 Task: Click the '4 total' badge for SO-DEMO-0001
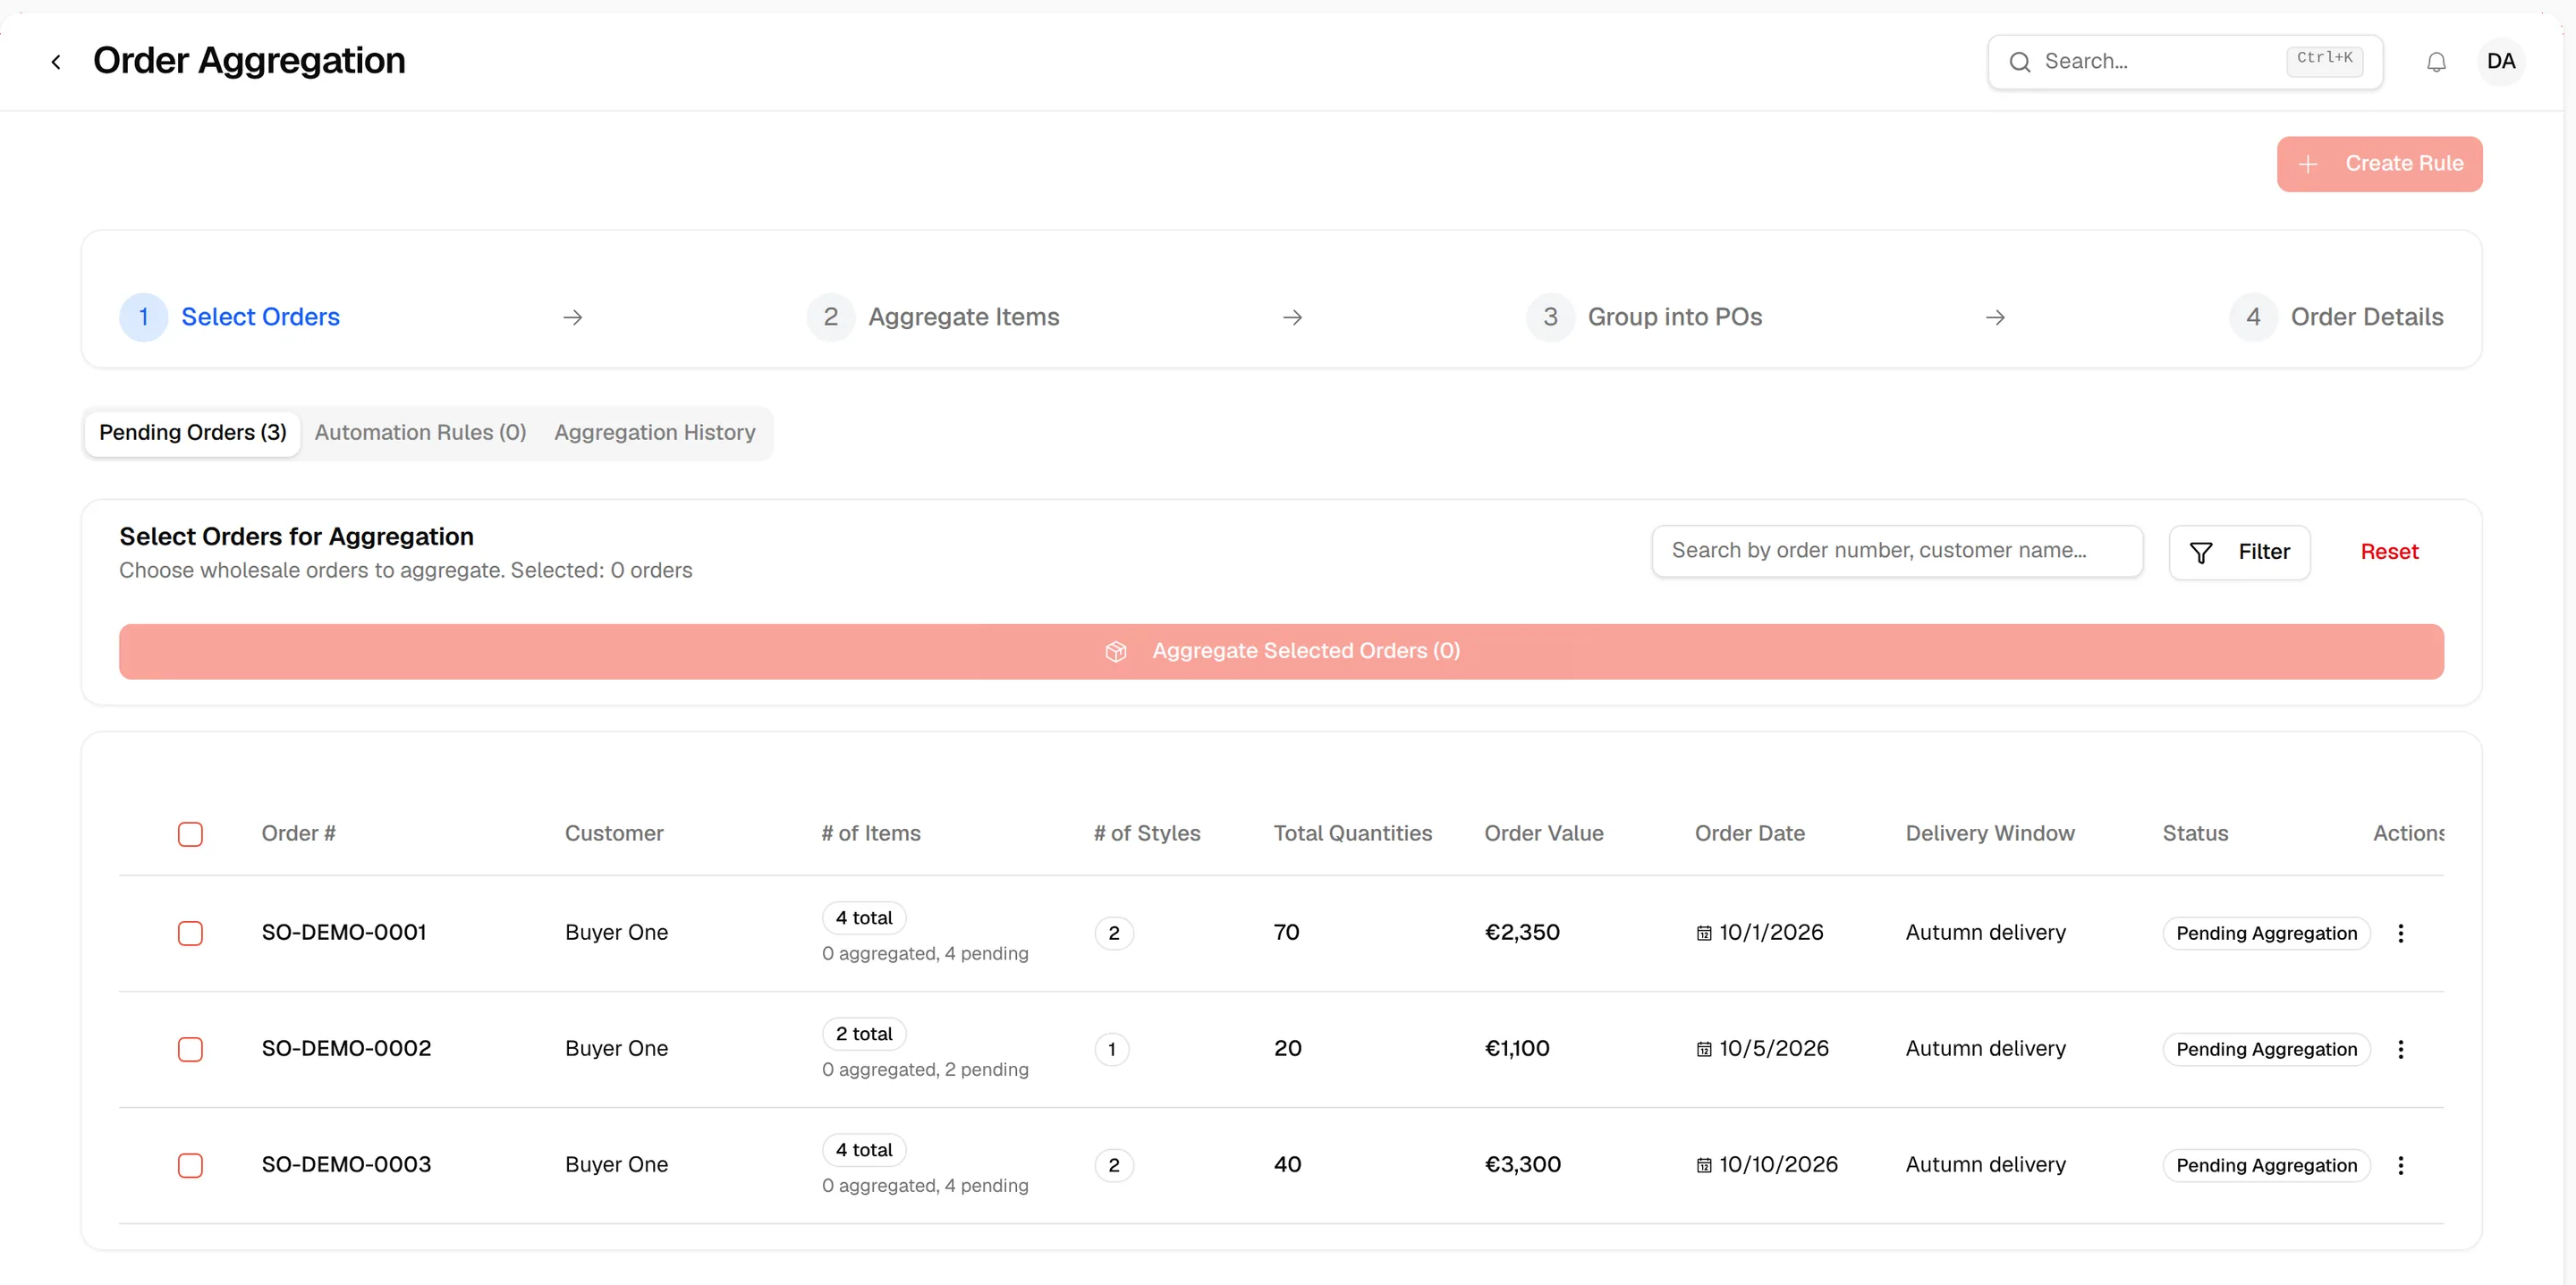(864, 918)
